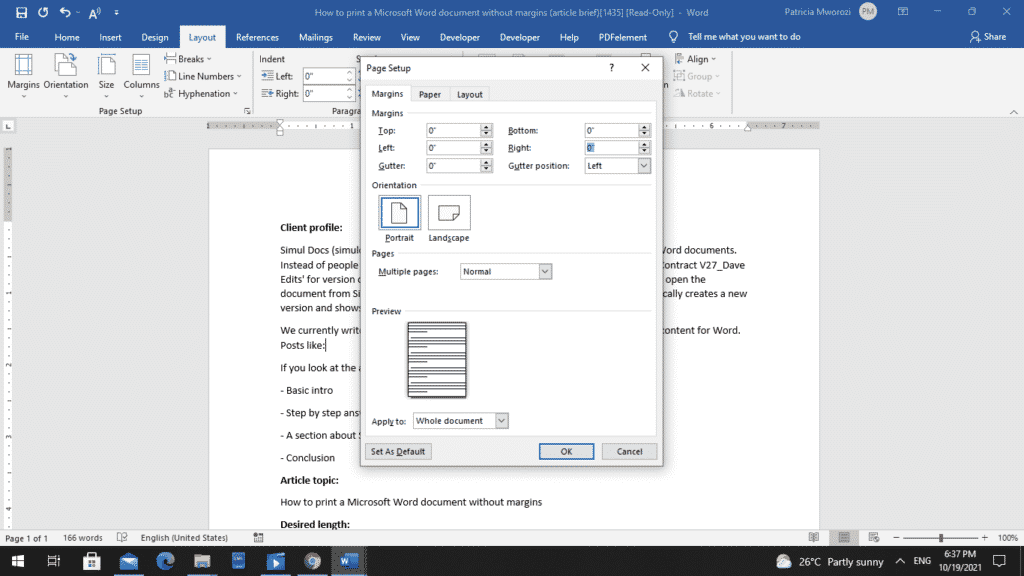Click the Top margin input field
Viewport: 1024px width, 576px height.
click(452, 131)
